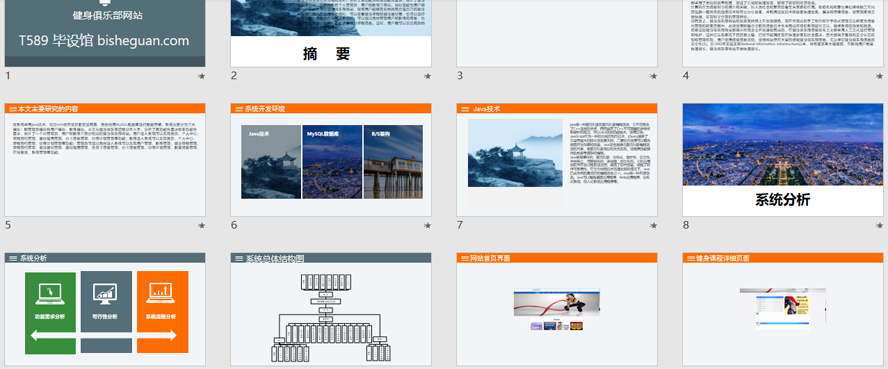Open slide 8 系统分析 section thumbnail
The image size is (888, 369).
click(x=783, y=160)
